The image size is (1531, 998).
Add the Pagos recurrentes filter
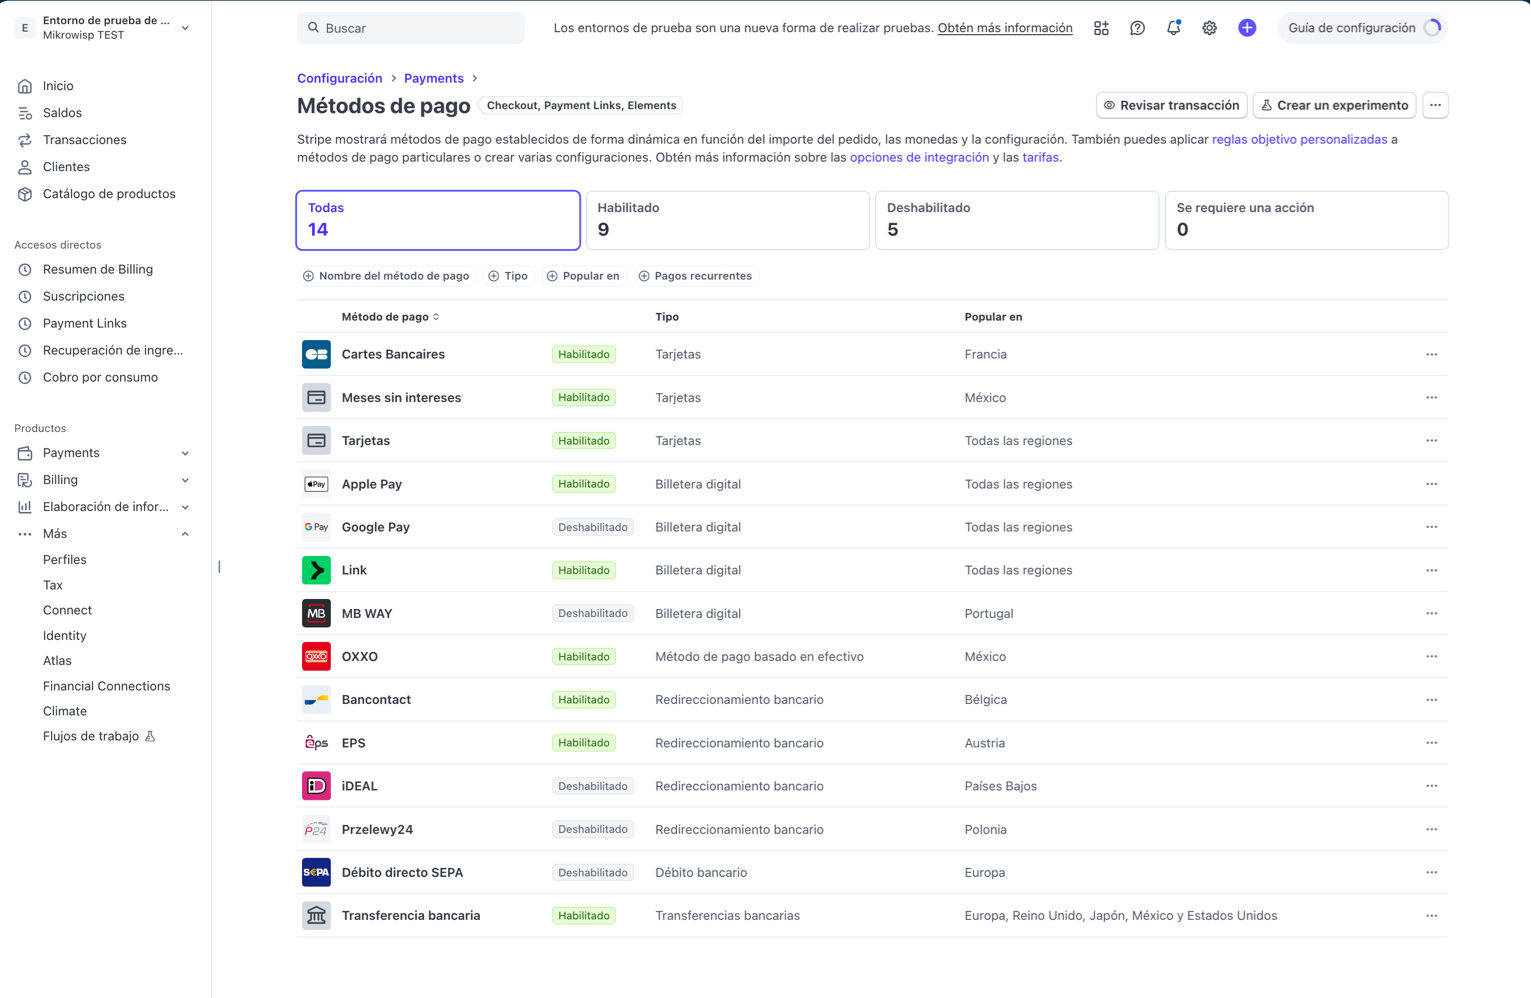tap(695, 276)
